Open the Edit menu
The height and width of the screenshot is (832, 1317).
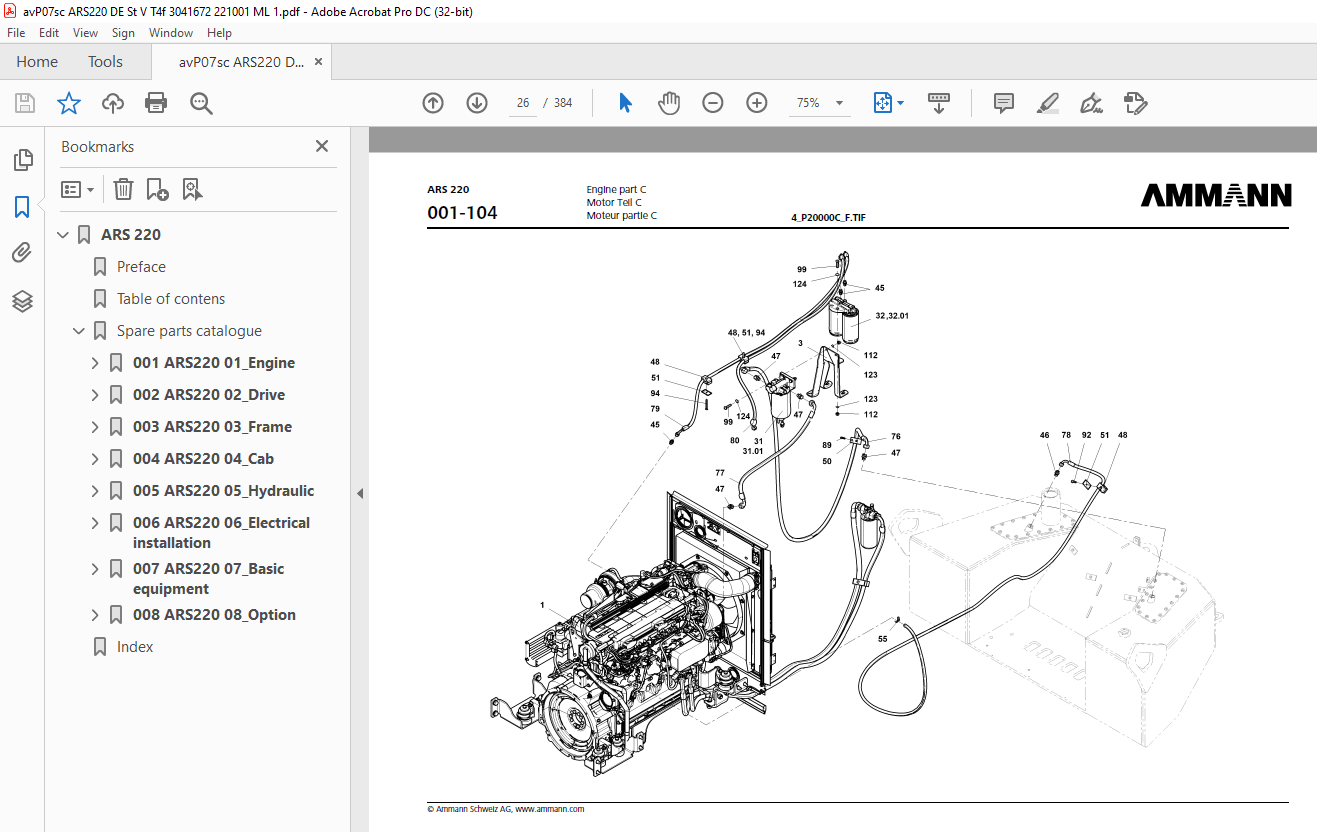pos(49,33)
